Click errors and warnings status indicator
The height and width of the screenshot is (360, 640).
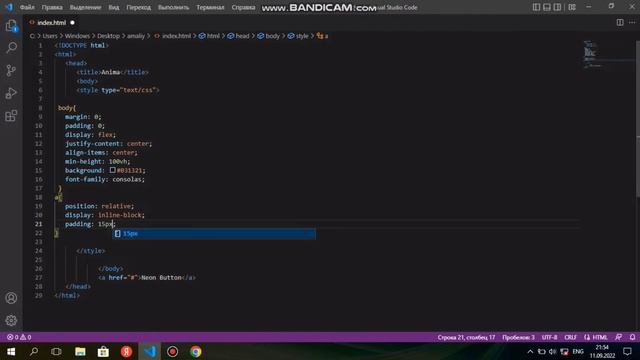(x=19, y=337)
